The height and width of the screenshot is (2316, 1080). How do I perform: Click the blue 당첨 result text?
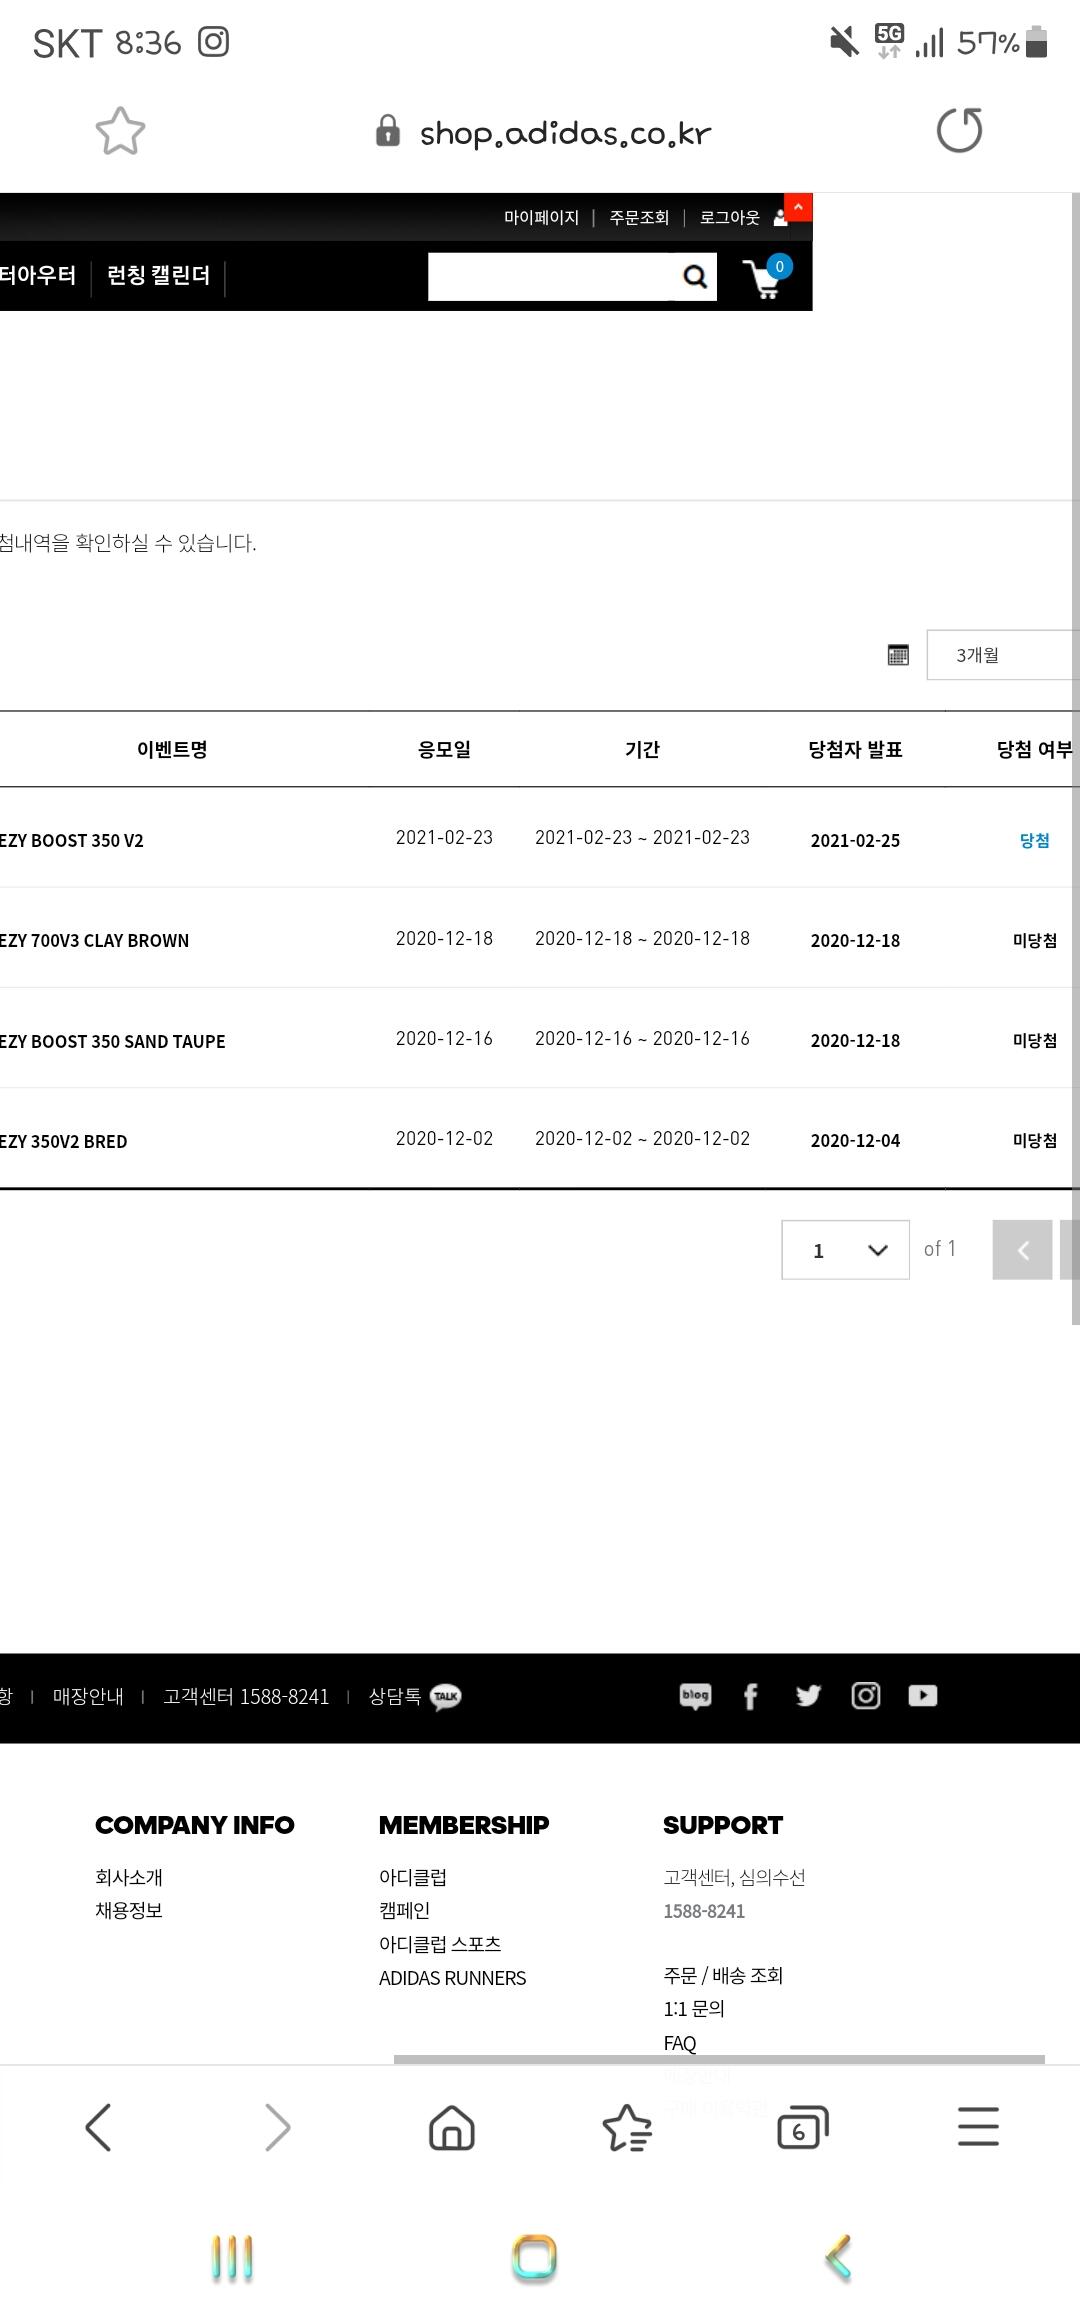[x=1034, y=840]
